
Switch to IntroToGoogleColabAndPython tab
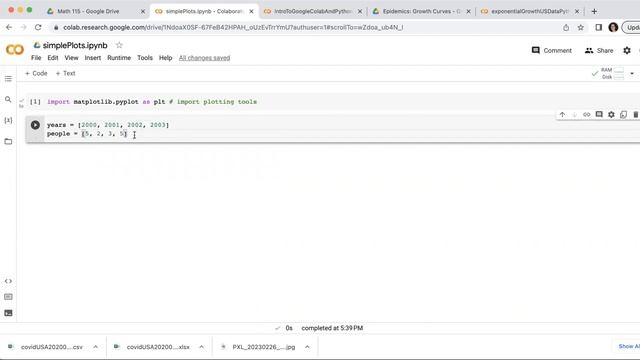click(x=313, y=11)
